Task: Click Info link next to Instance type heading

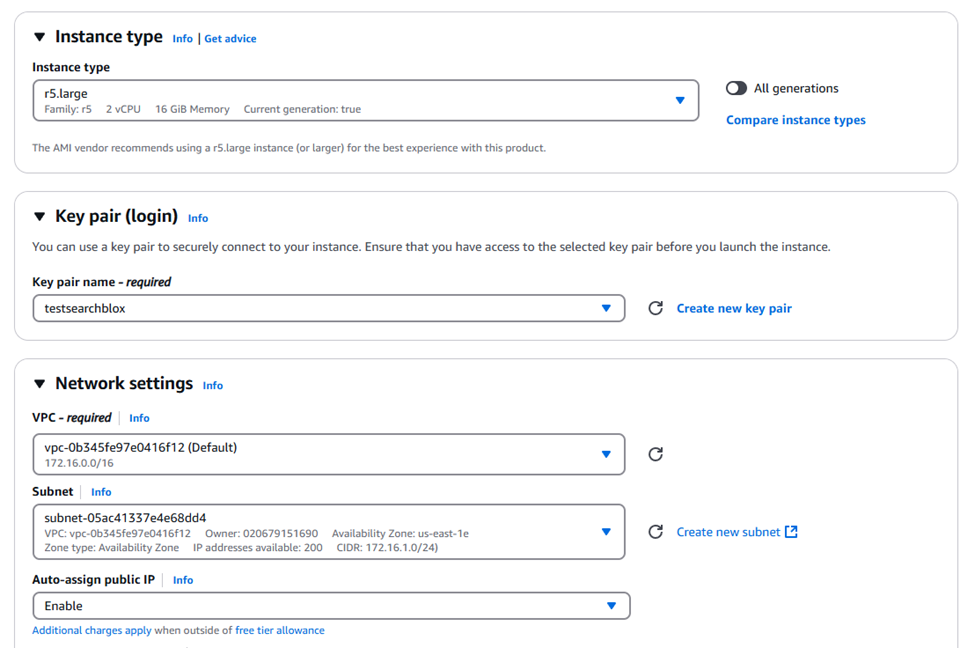Action: 182,39
